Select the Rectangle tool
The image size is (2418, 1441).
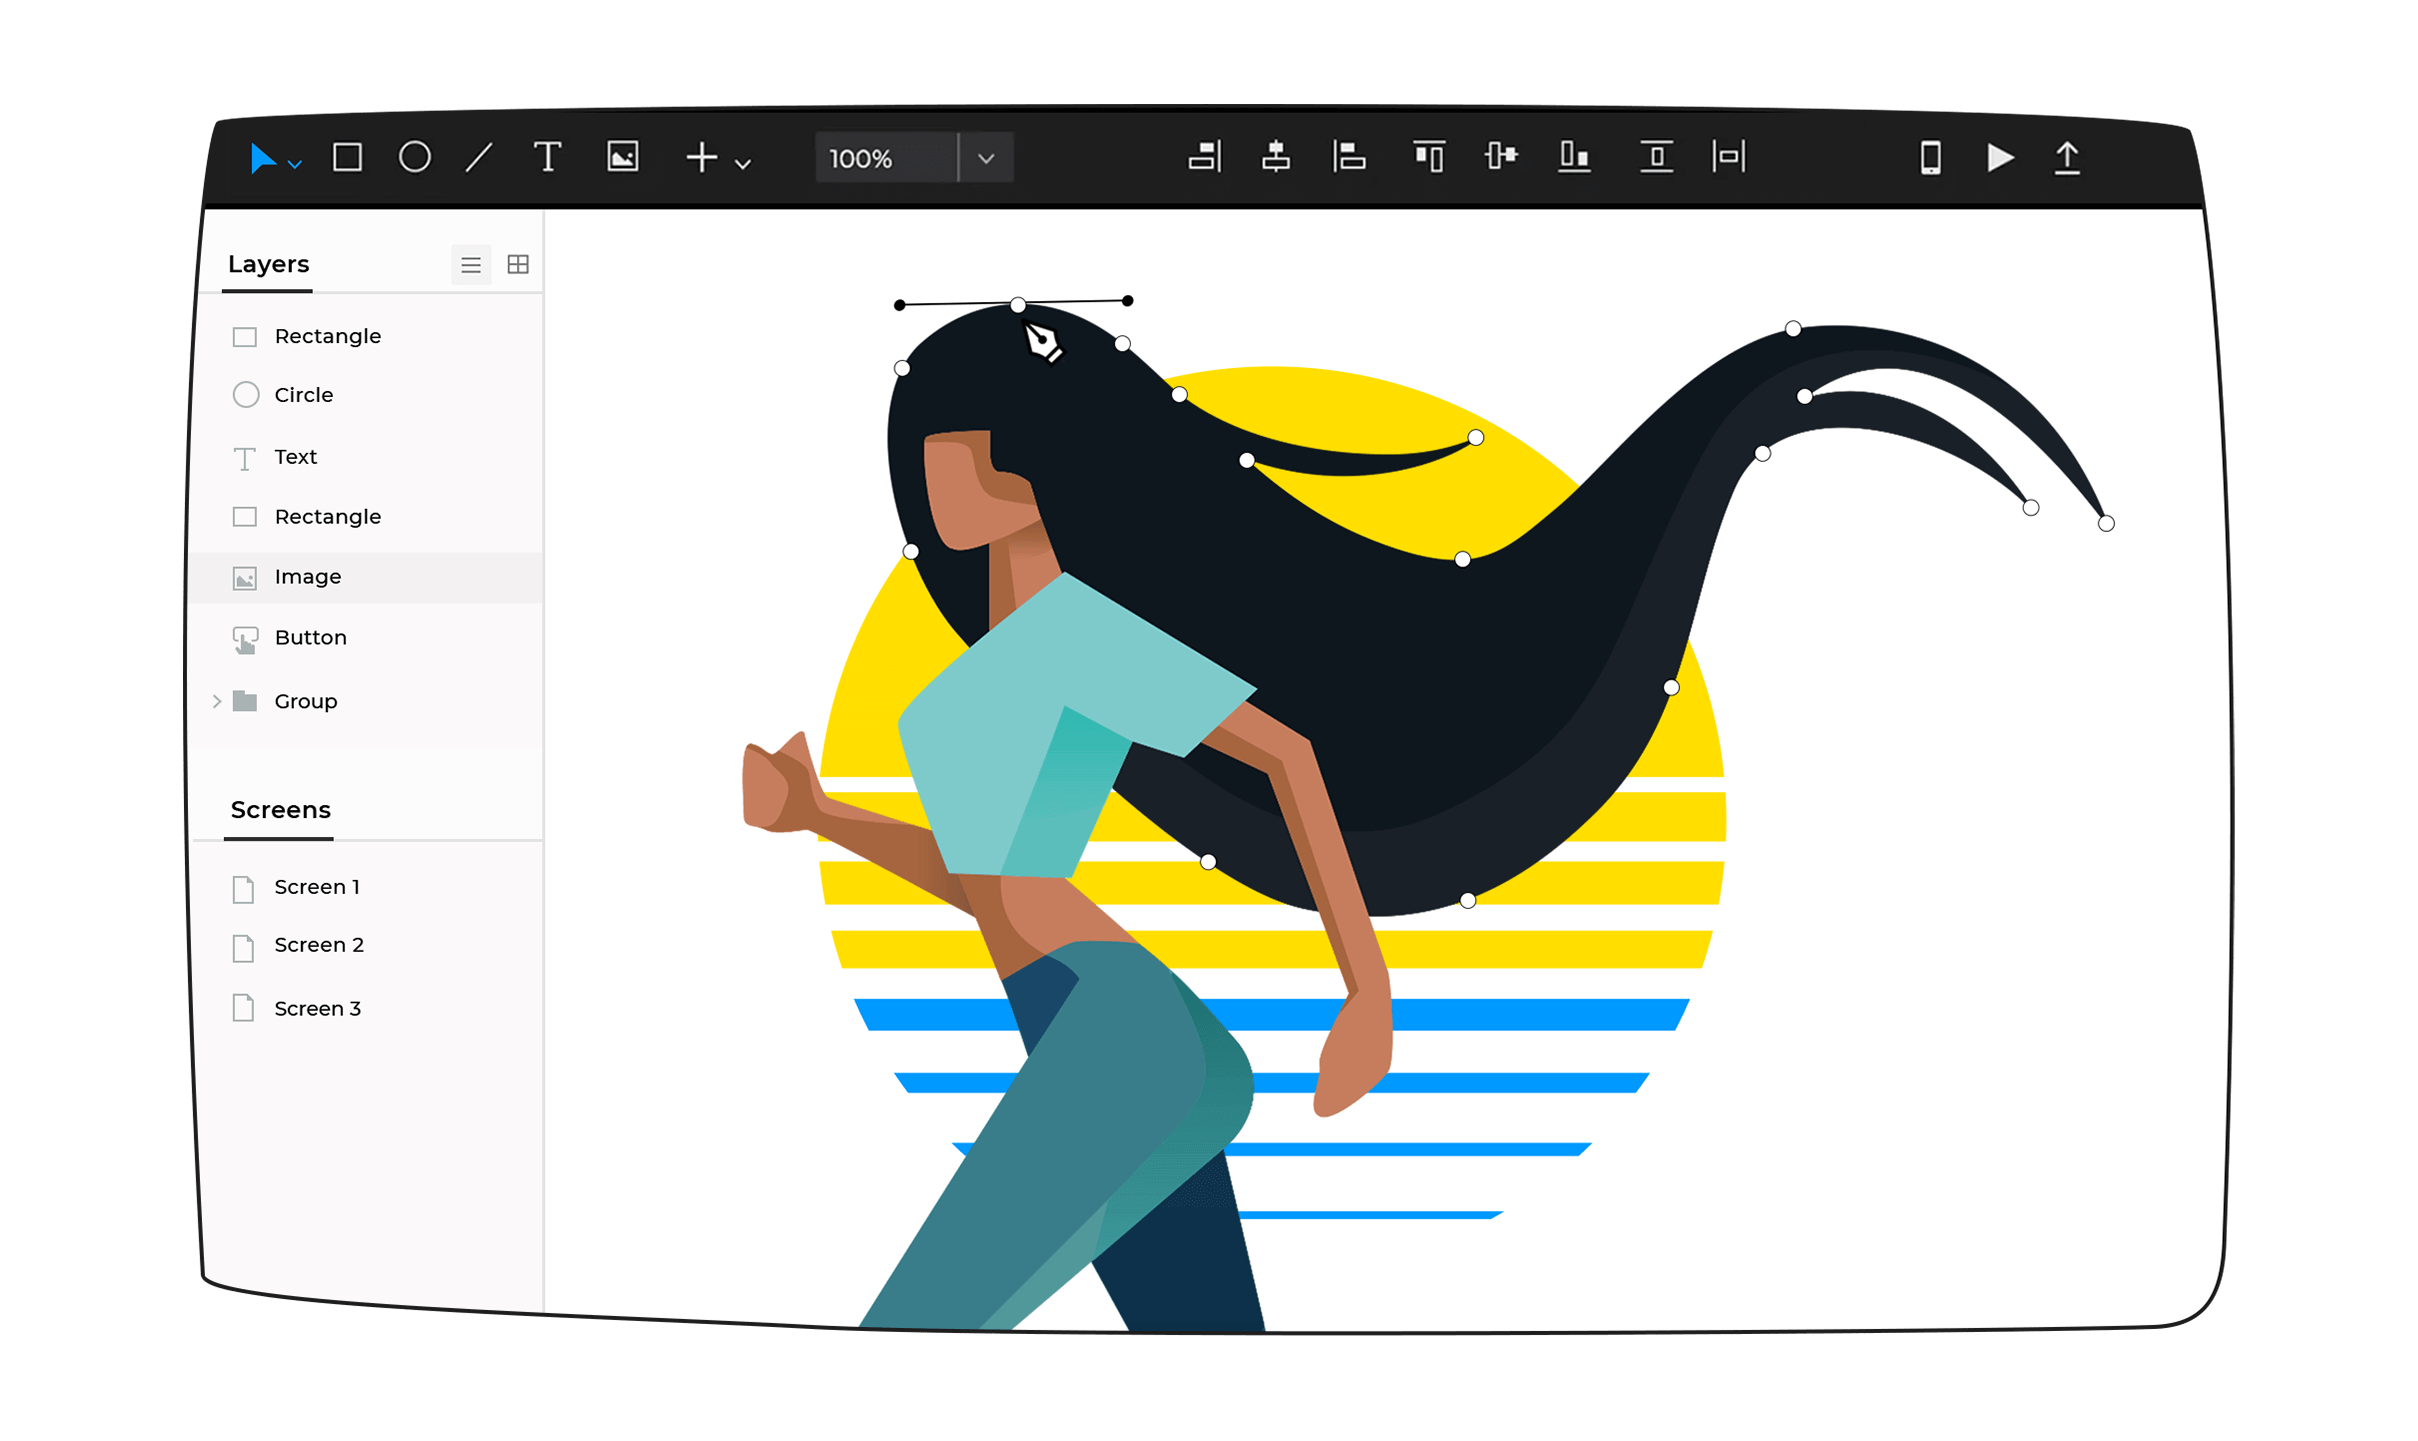coord(348,158)
